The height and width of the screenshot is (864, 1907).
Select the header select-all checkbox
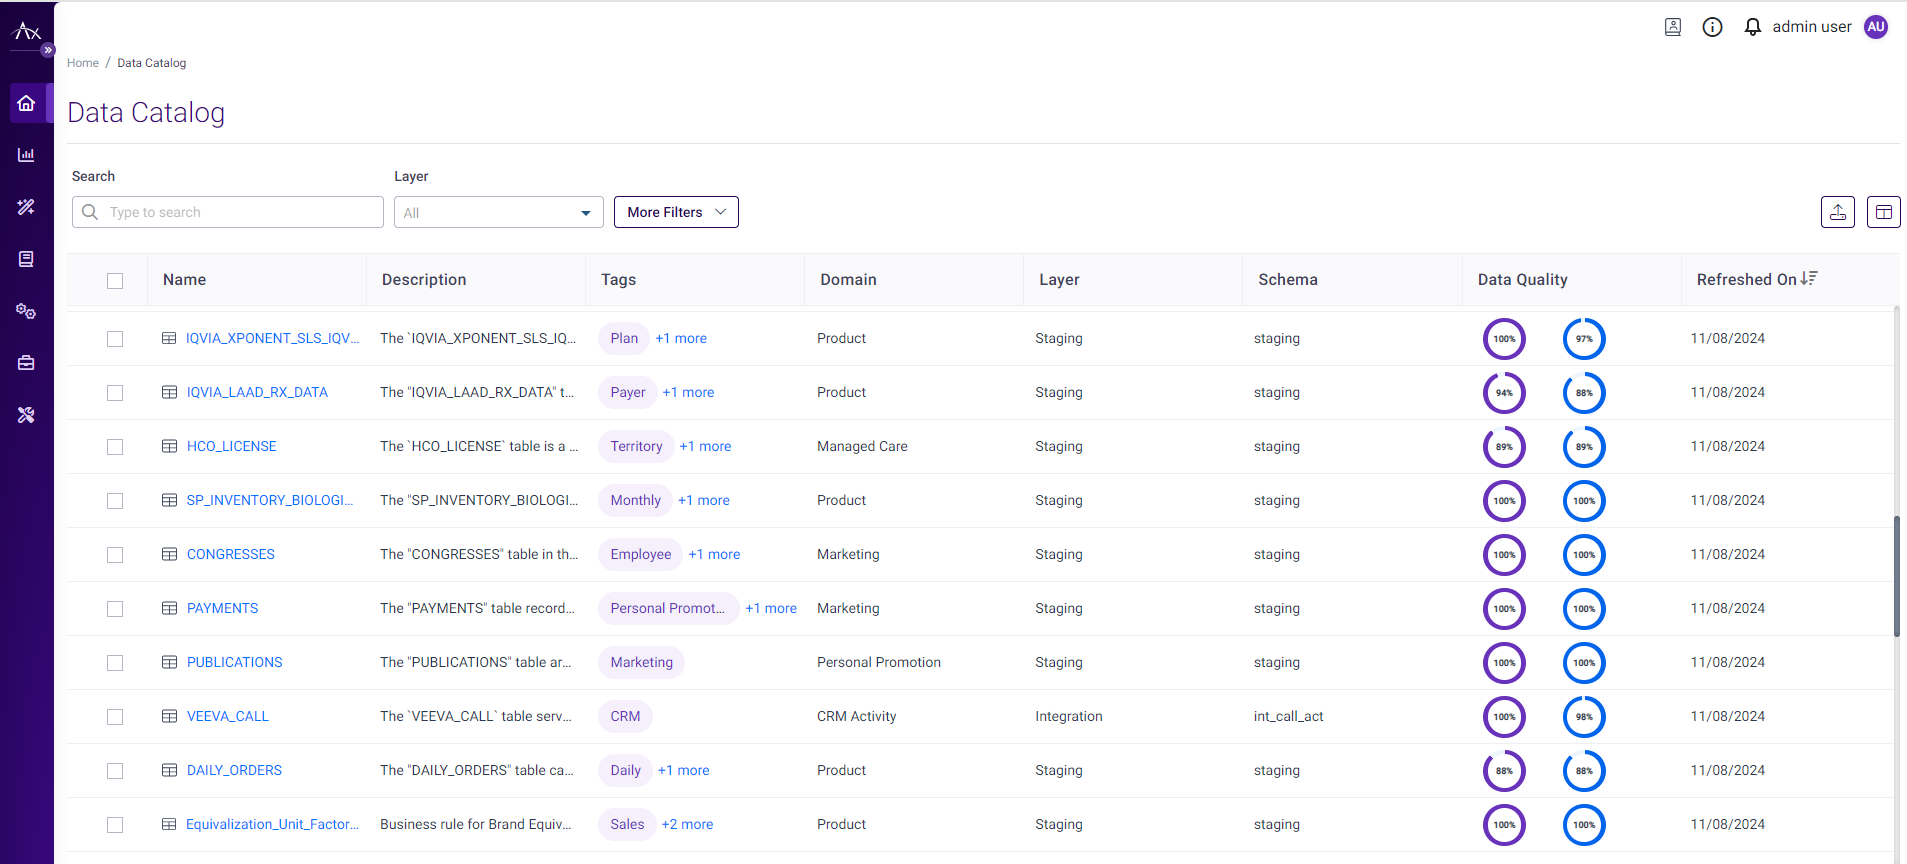click(x=115, y=281)
